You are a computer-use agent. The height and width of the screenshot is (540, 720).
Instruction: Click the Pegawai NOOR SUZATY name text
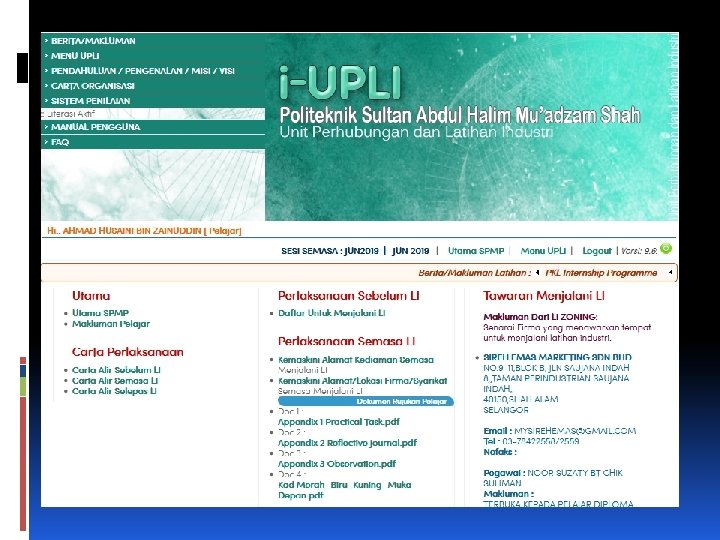tap(553, 478)
